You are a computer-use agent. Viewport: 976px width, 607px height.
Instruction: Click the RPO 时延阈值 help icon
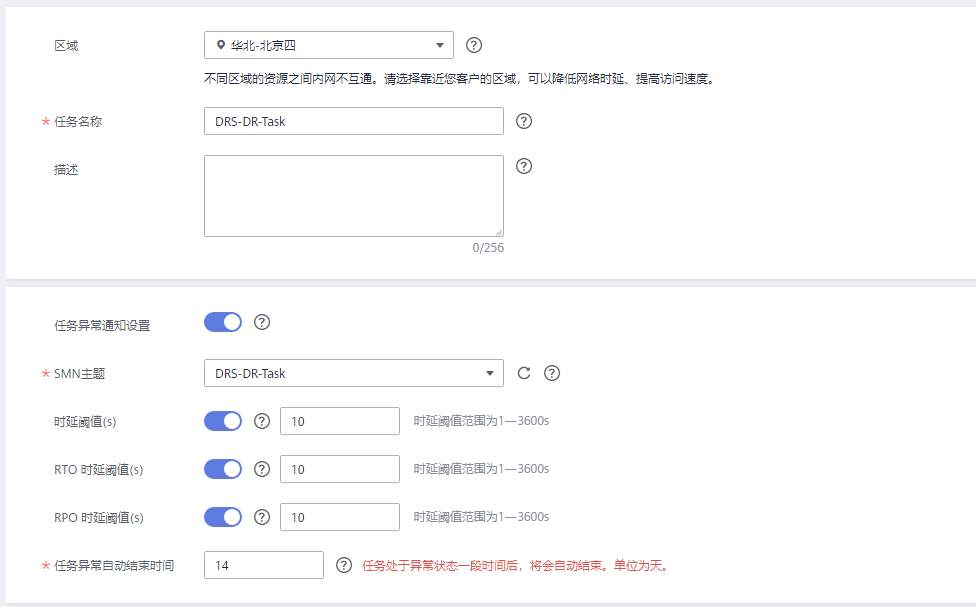tap(262, 517)
